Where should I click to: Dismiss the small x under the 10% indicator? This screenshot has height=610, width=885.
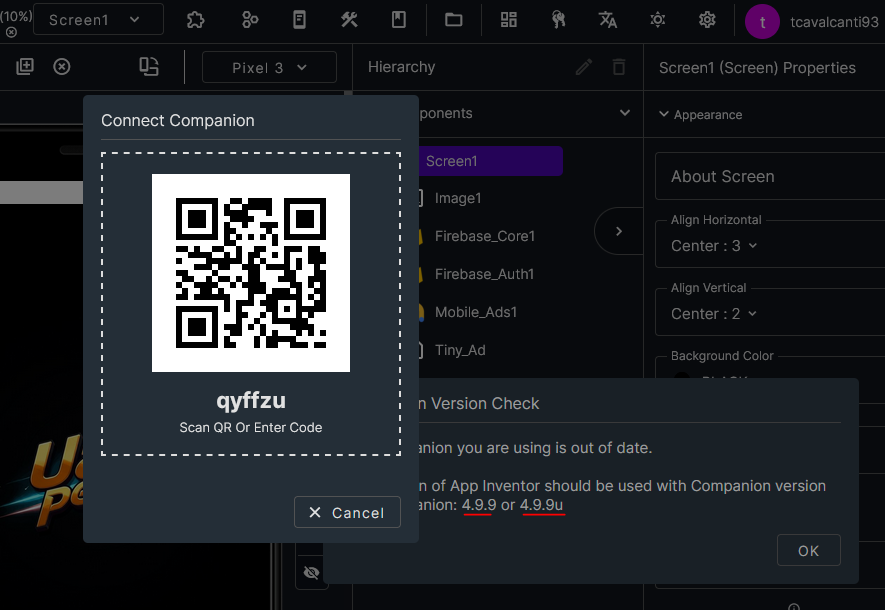pos(11,33)
